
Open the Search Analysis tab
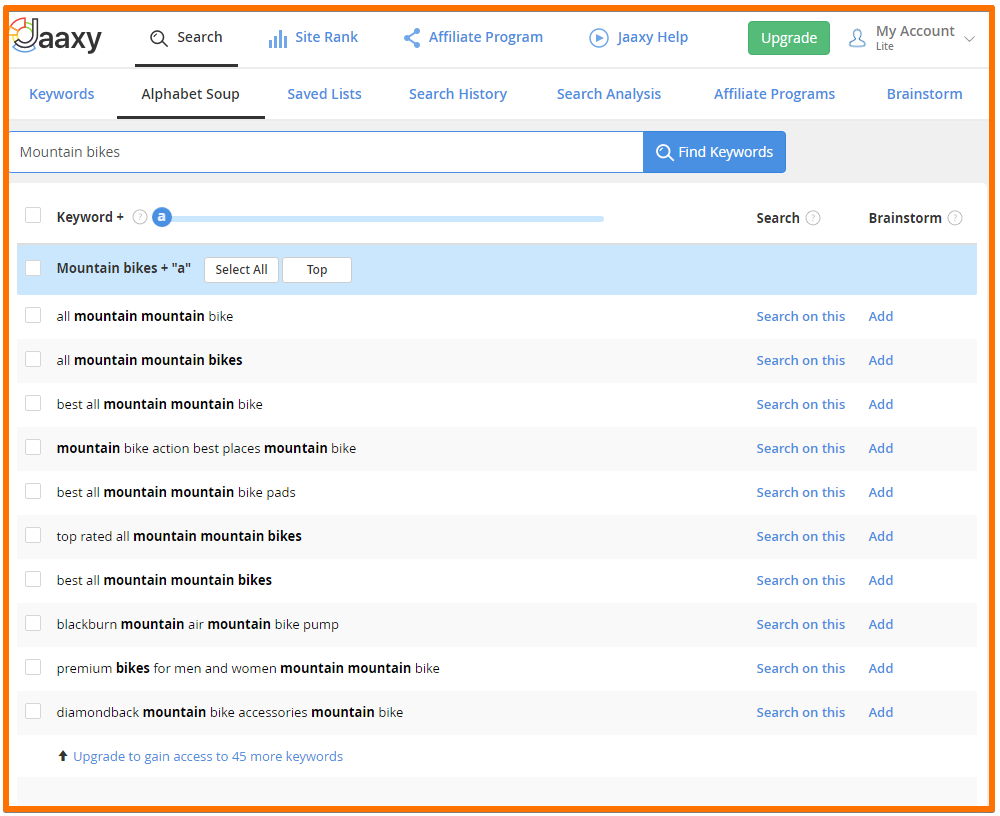click(608, 94)
